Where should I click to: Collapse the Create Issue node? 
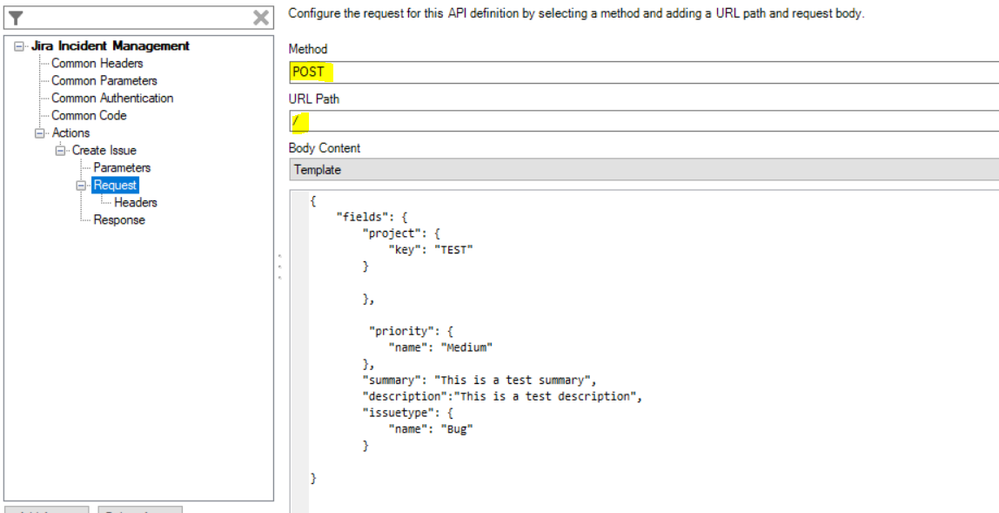pos(61,150)
